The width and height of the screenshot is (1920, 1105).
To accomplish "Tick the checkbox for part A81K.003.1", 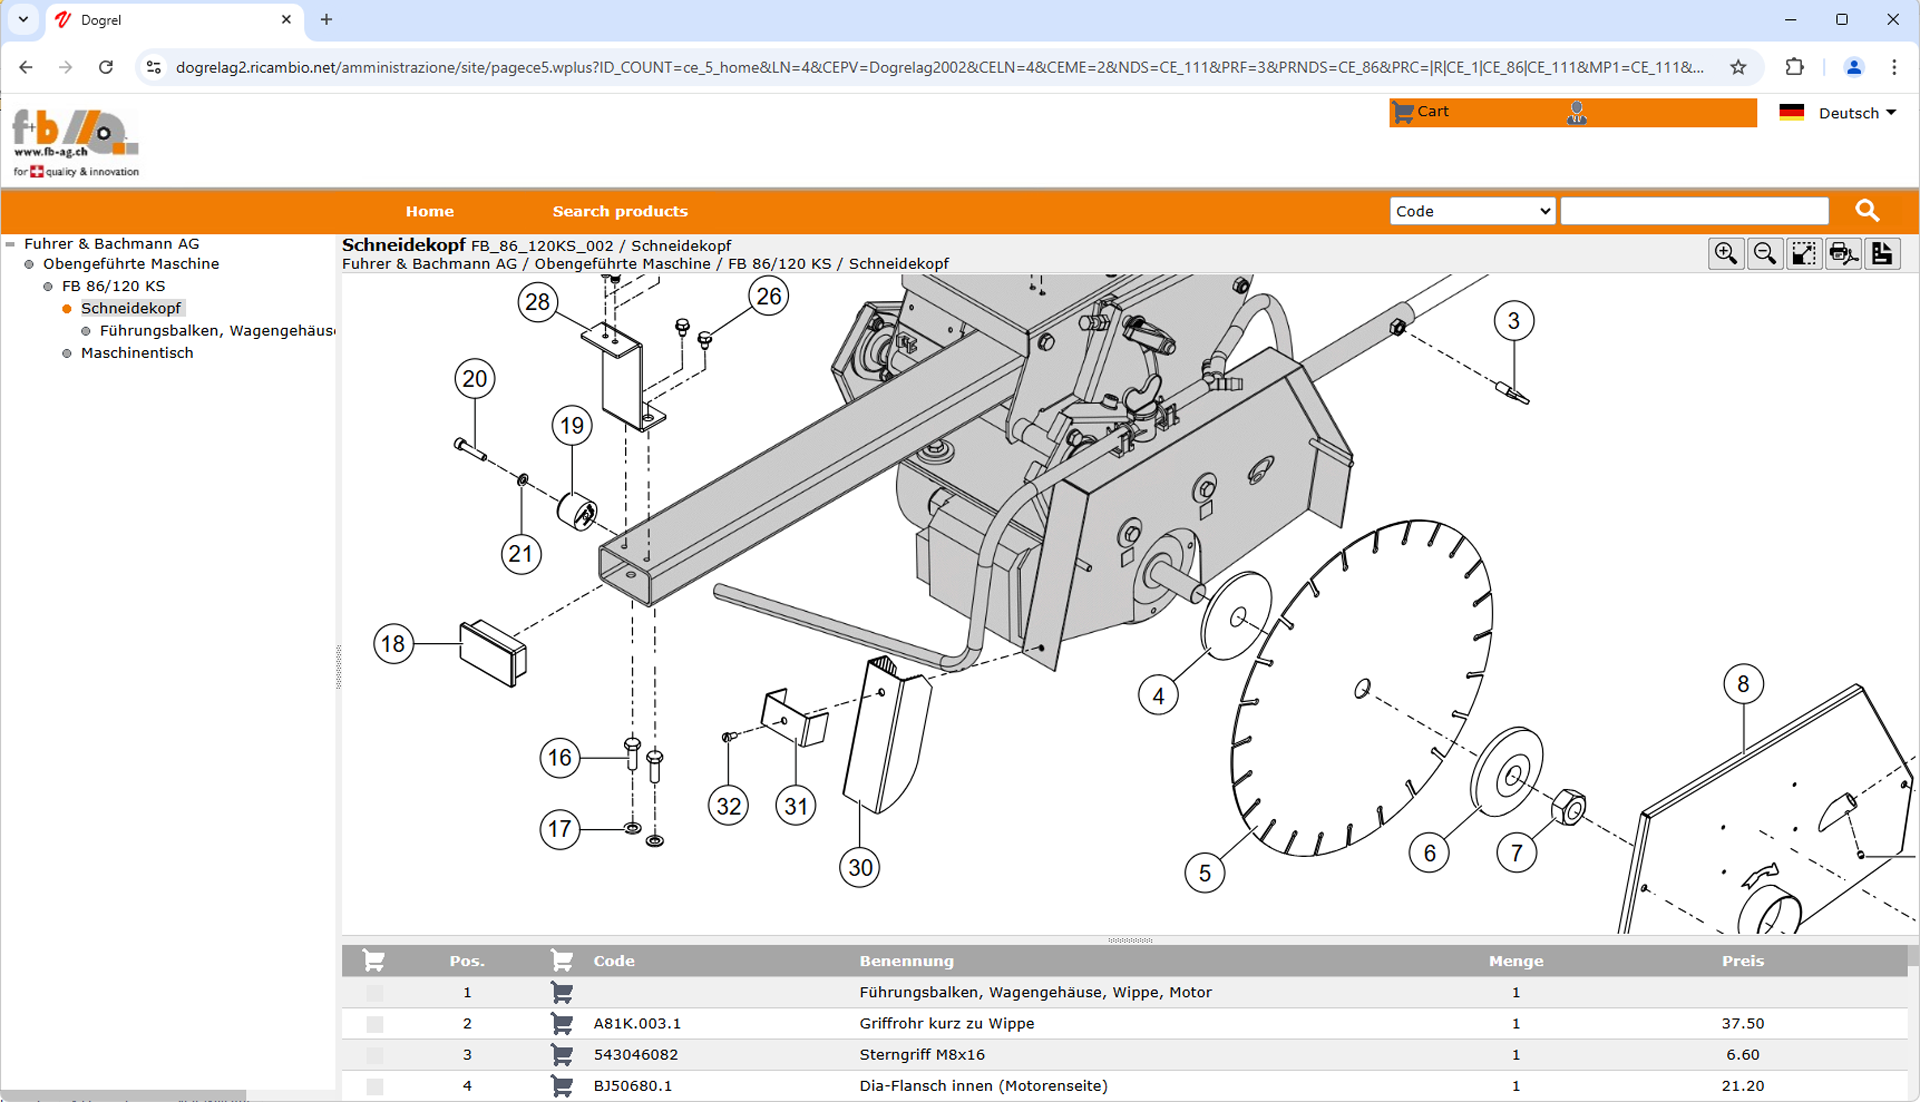I will [x=375, y=1024].
